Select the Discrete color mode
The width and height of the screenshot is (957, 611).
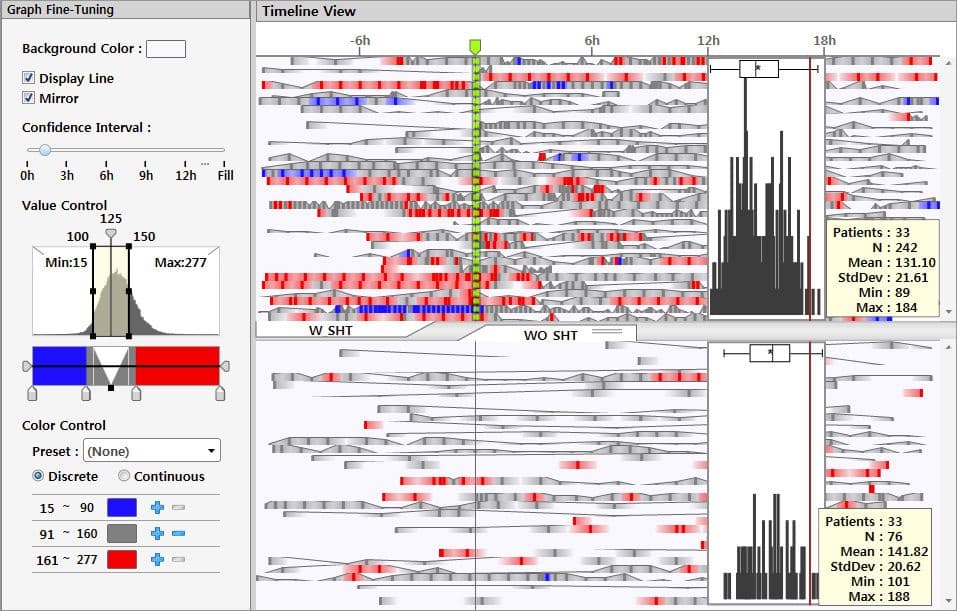click(x=39, y=476)
